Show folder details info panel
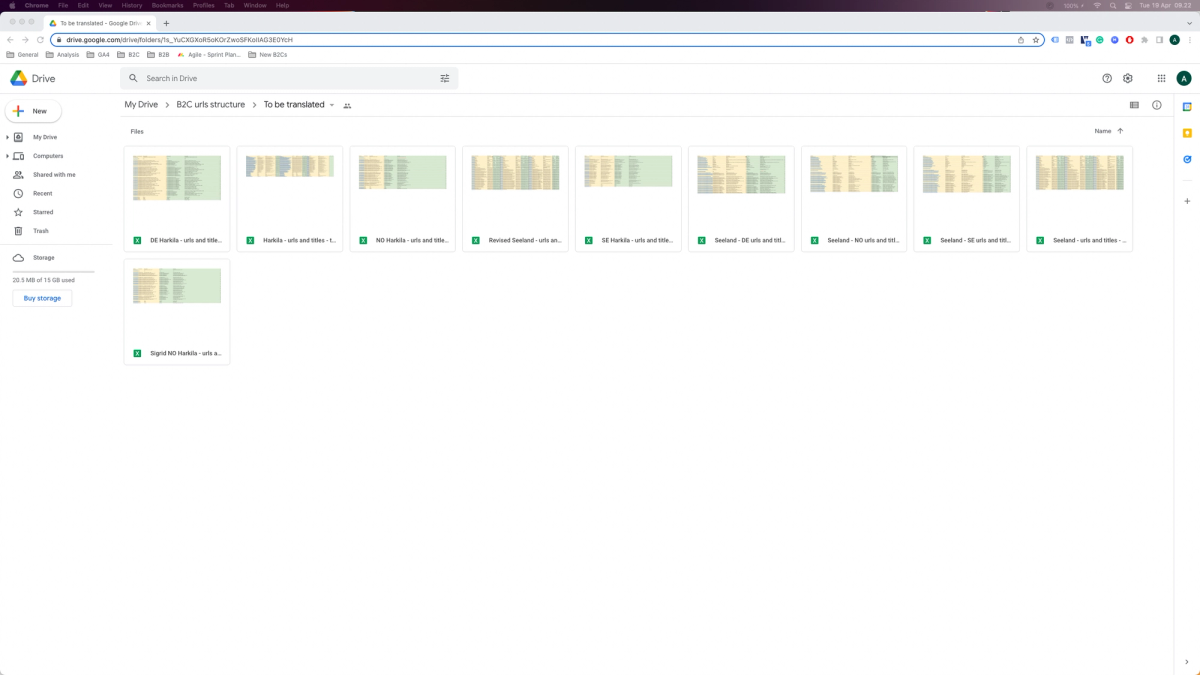Screen dimensions: 1200x675 click(x=1157, y=105)
